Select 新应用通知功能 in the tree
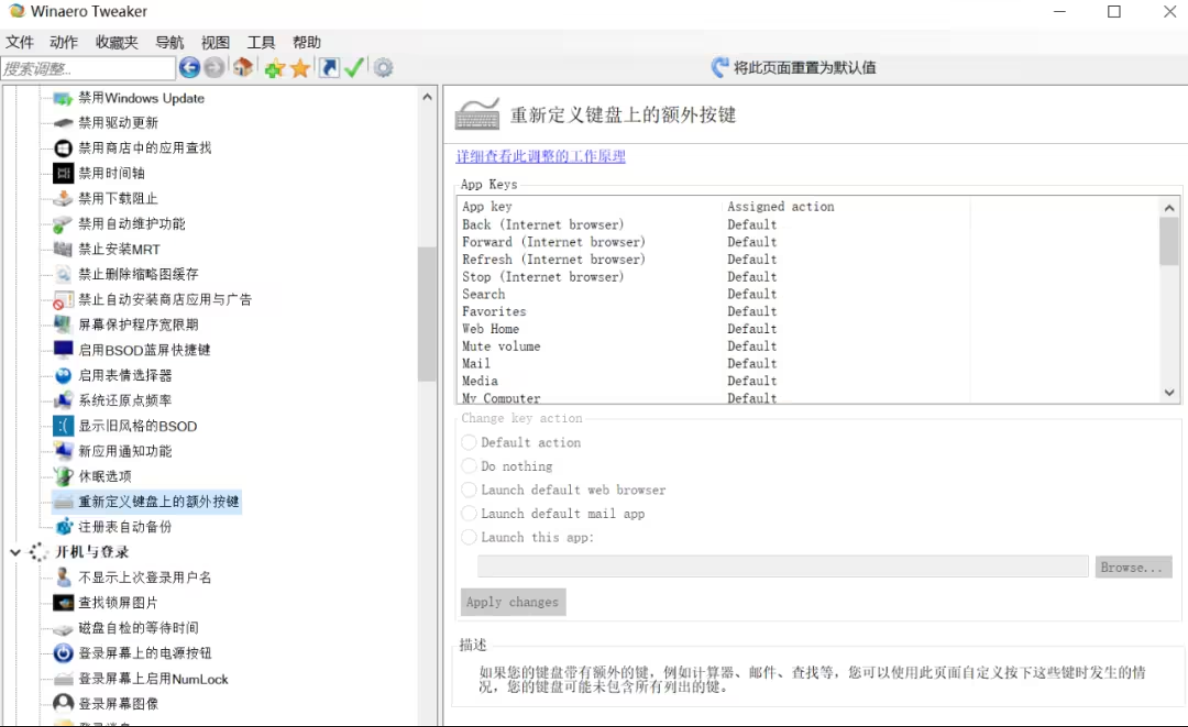 coord(125,451)
